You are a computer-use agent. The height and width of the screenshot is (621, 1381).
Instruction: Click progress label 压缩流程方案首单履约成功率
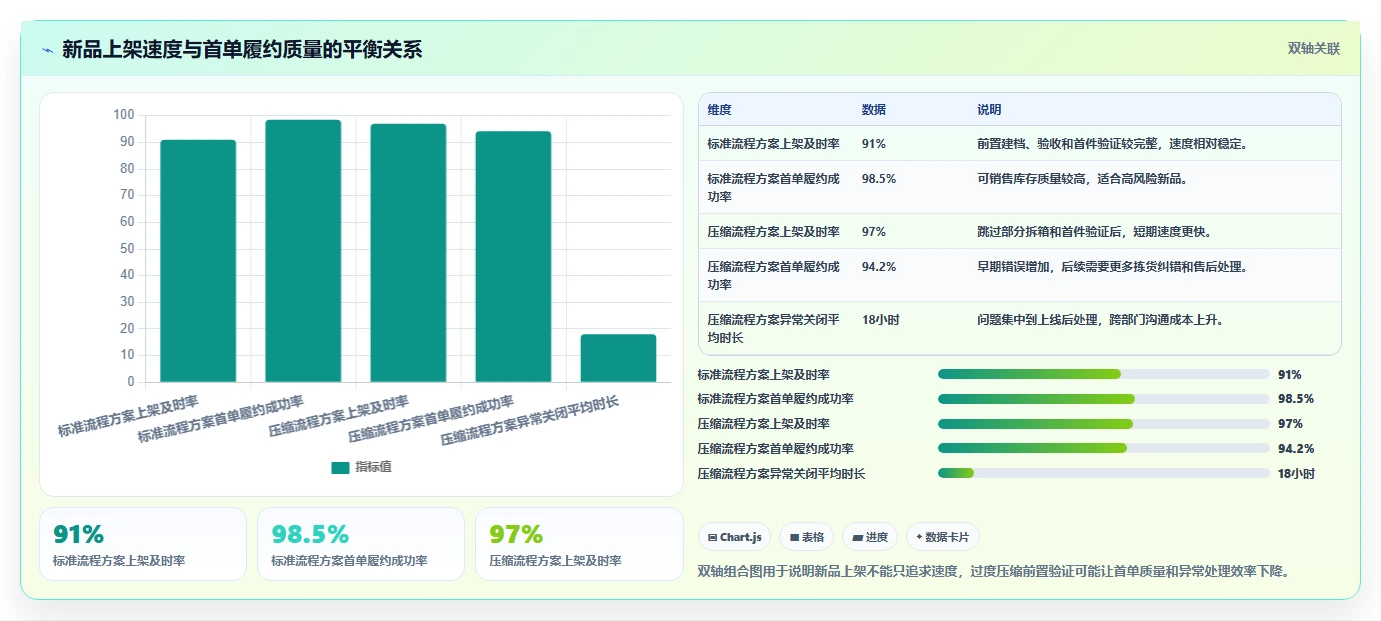coord(775,448)
